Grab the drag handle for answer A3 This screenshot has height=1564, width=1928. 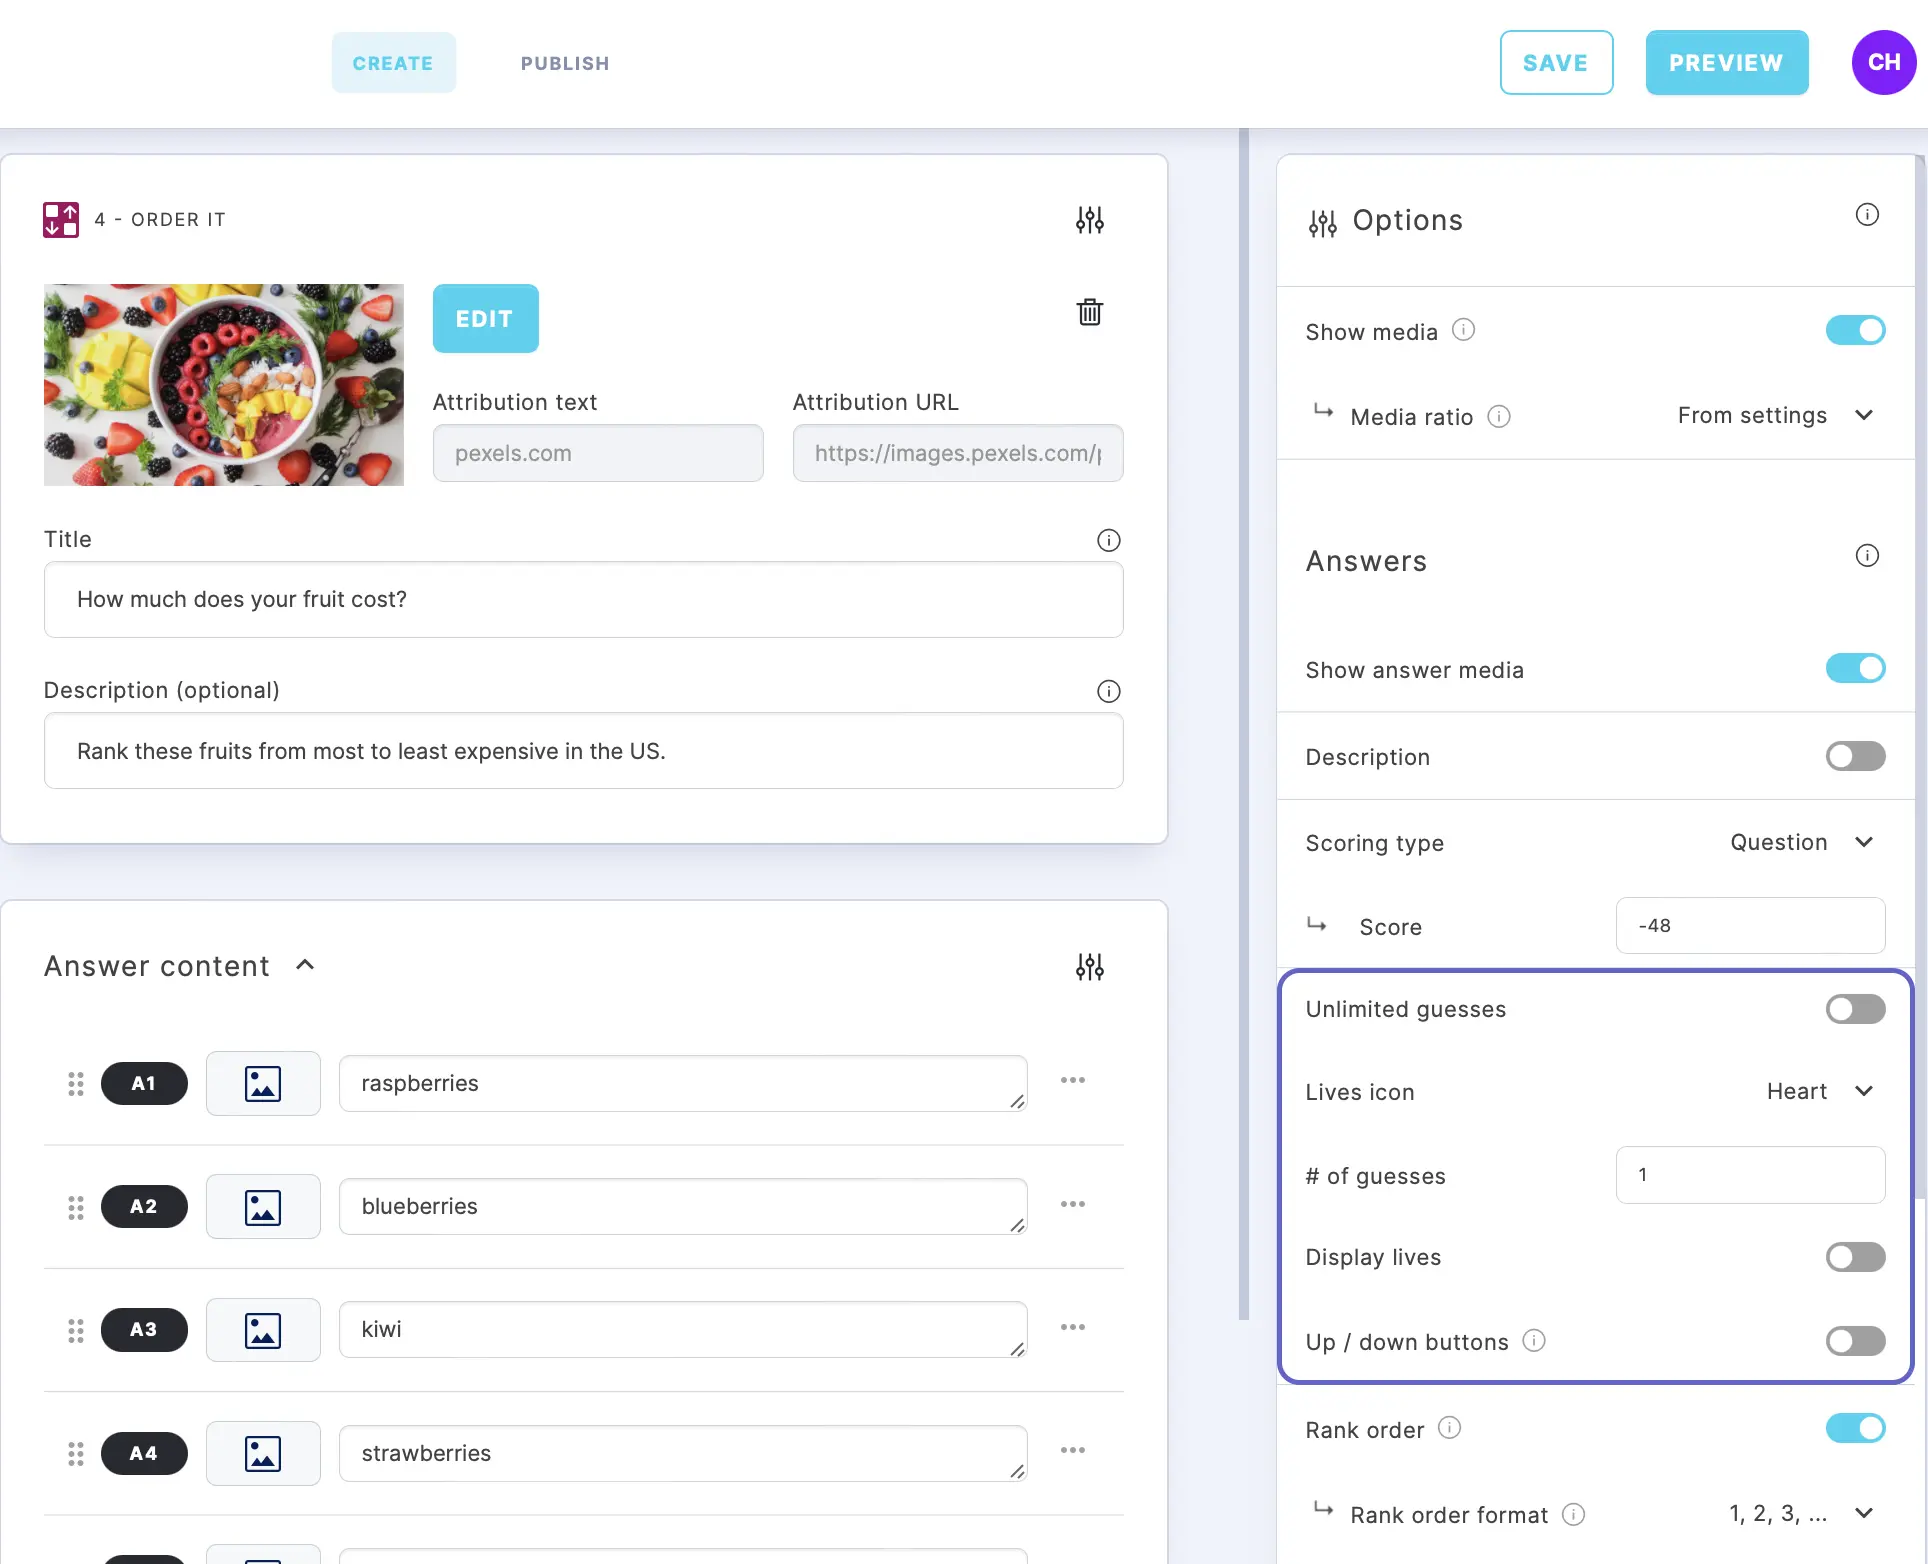[x=76, y=1331]
